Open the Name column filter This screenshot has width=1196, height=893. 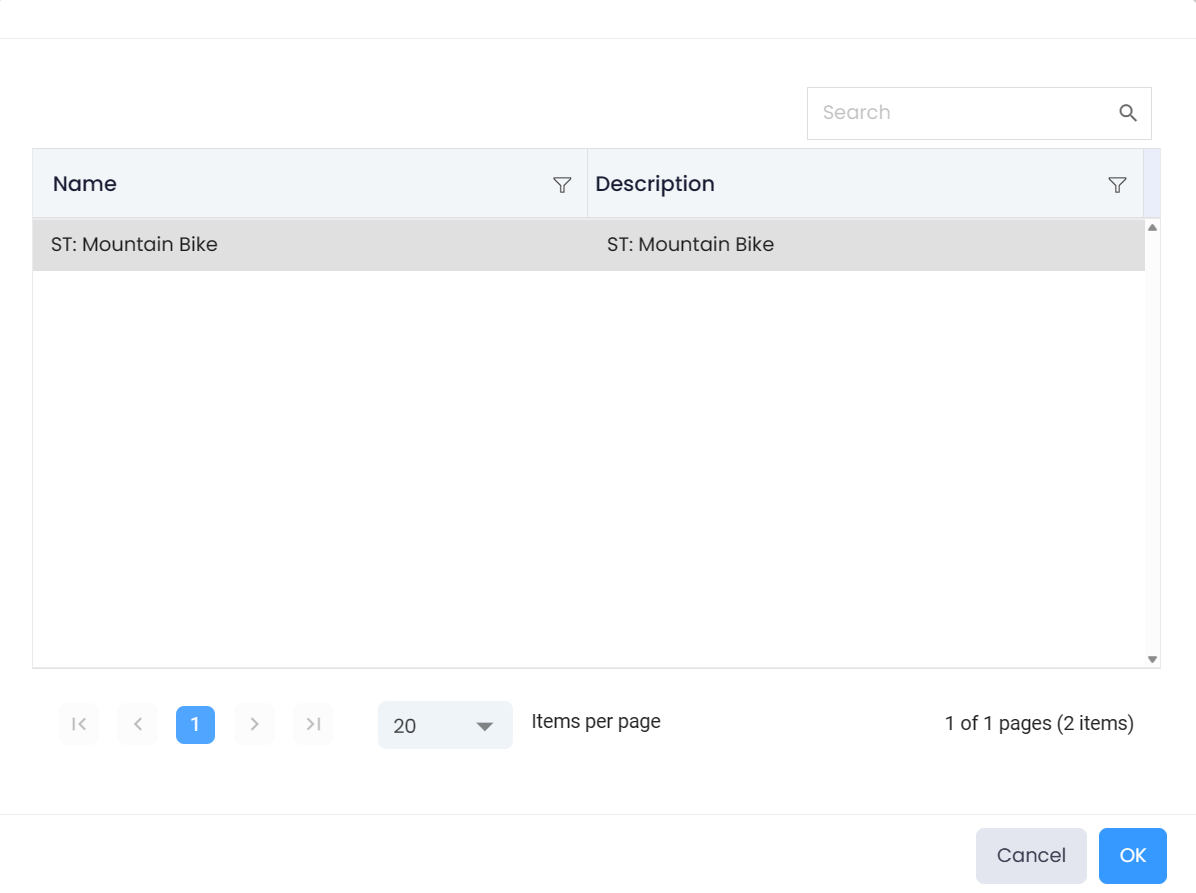point(562,185)
